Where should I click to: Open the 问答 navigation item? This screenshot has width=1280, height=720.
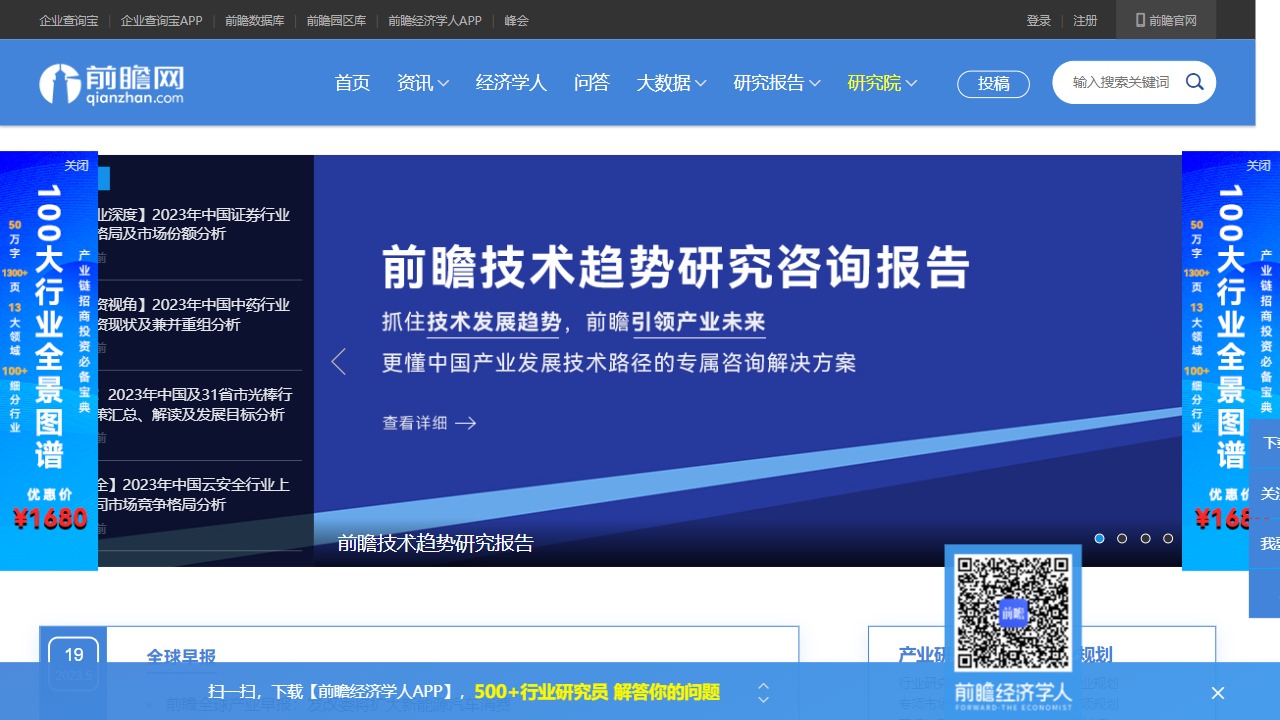click(x=592, y=83)
